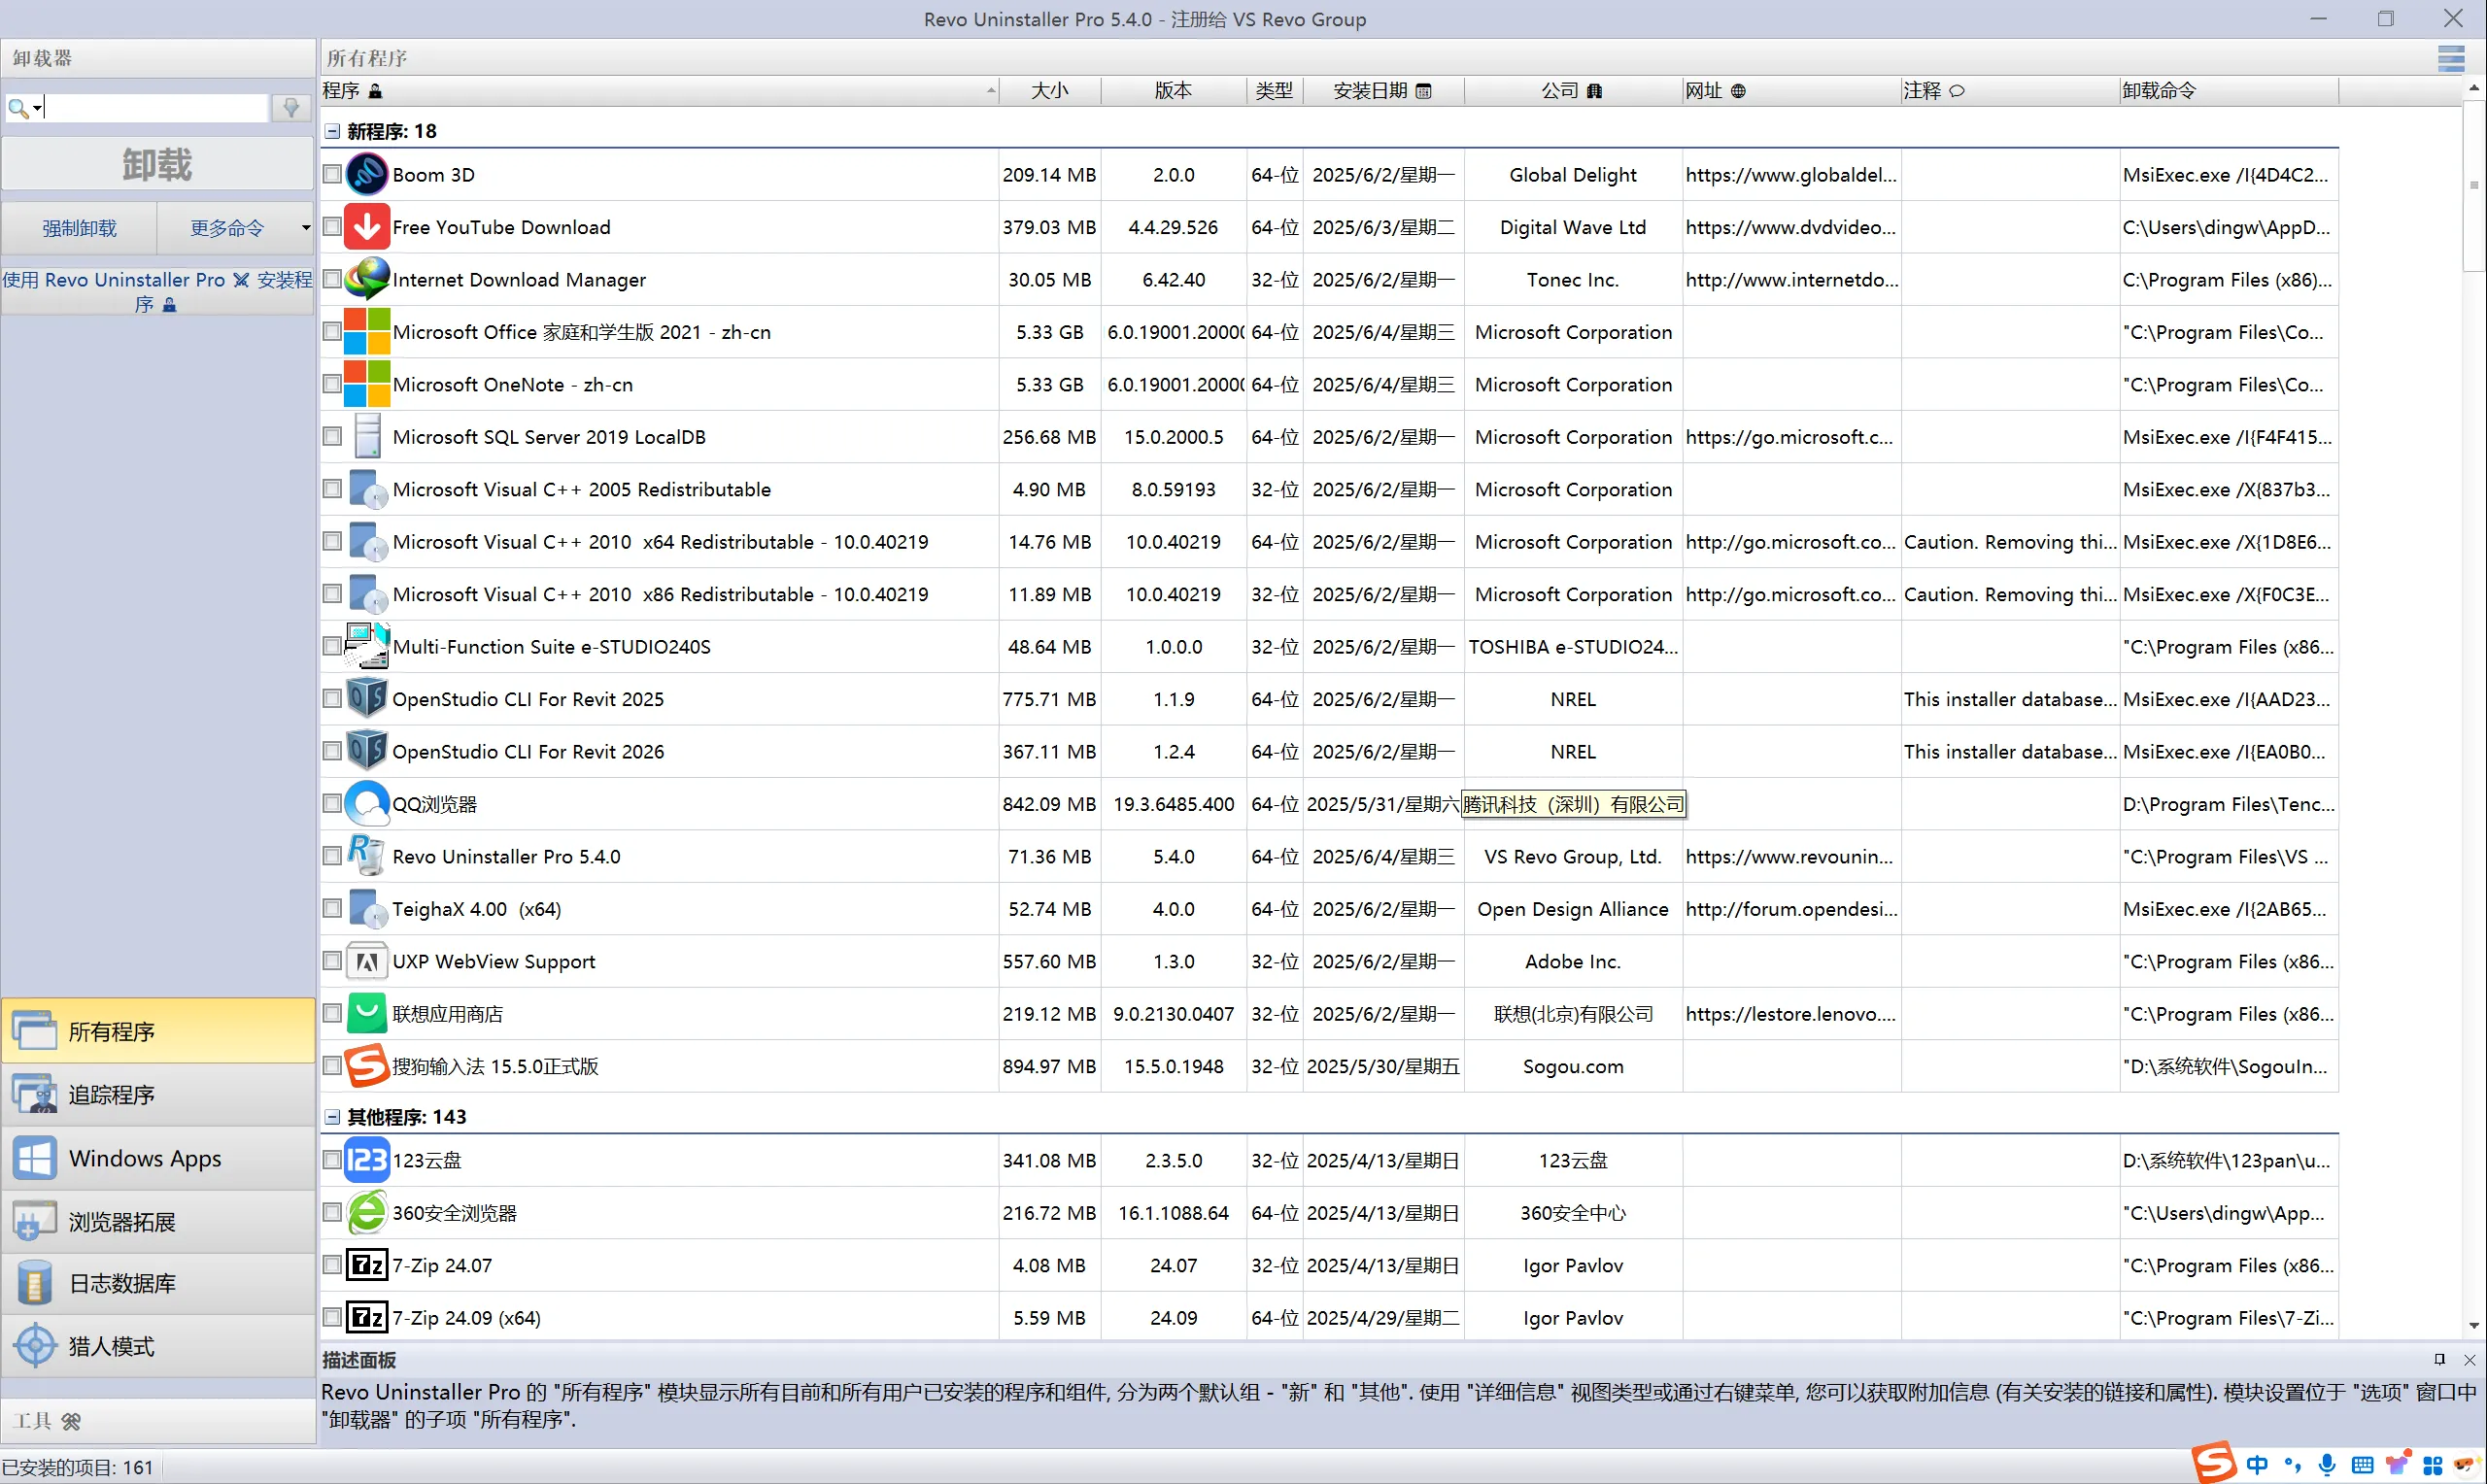Check the box for QQ浏览器
The height and width of the screenshot is (1484, 2487).
pyautogui.click(x=332, y=804)
